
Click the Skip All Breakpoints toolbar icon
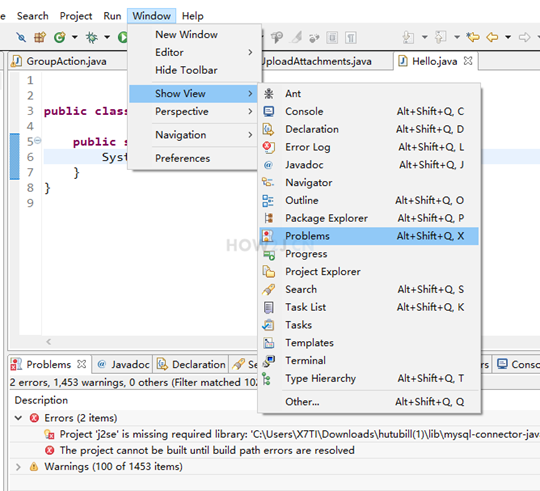21,37
